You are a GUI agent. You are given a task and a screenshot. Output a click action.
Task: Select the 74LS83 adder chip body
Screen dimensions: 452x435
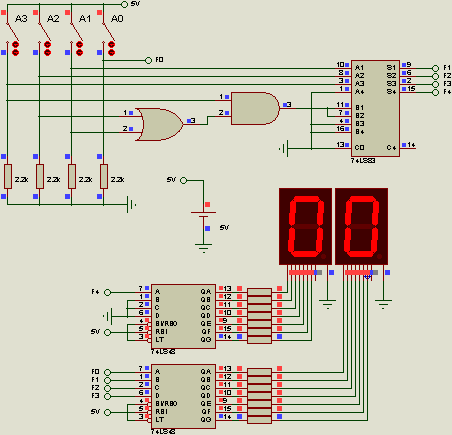[375, 108]
